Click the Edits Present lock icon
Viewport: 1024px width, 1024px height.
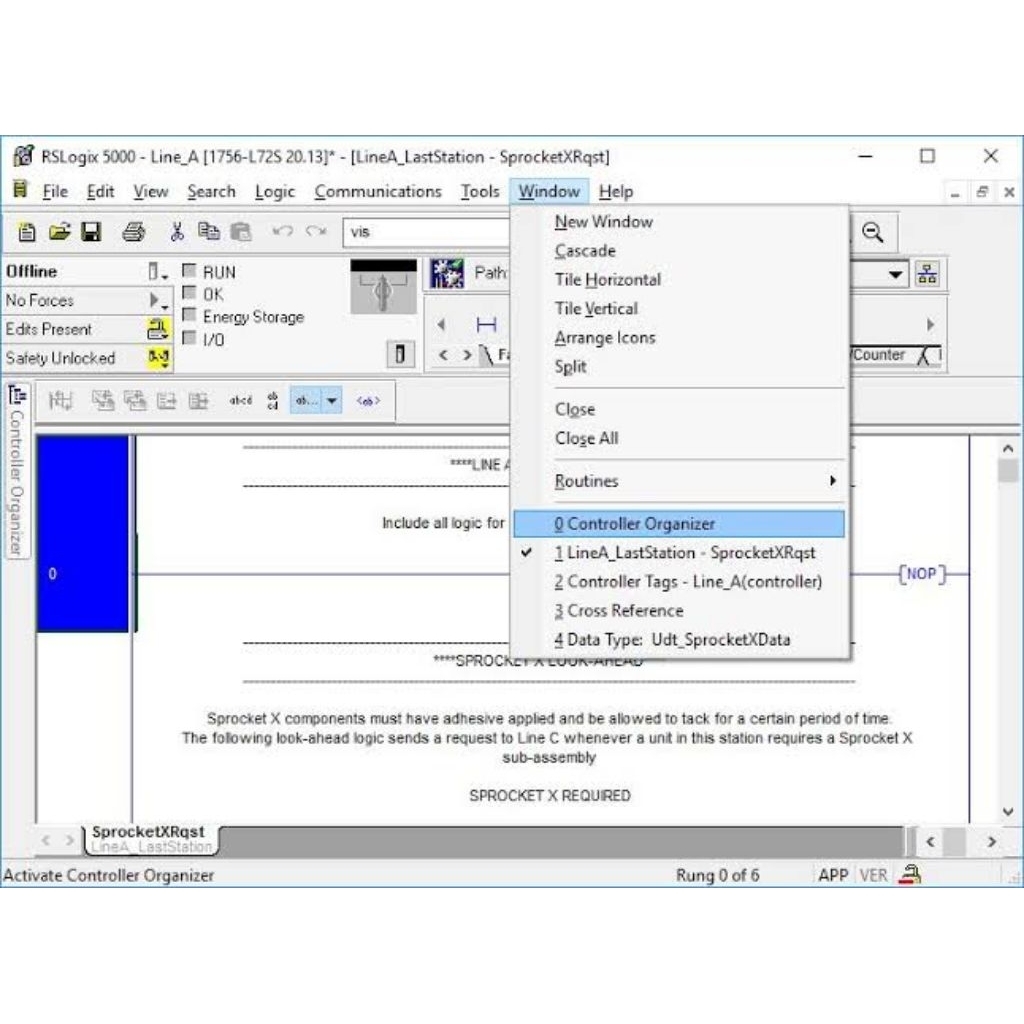click(x=157, y=328)
